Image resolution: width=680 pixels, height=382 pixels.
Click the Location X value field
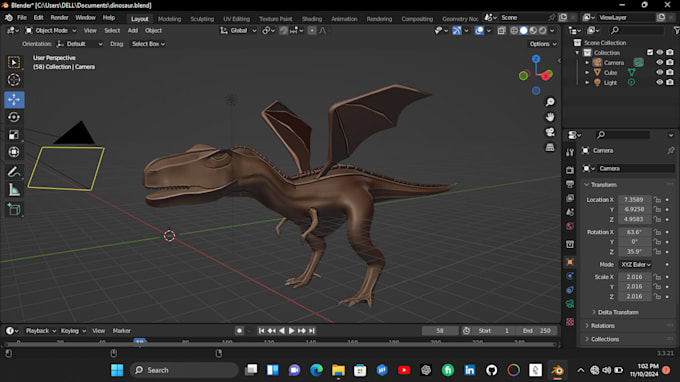[x=634, y=199]
